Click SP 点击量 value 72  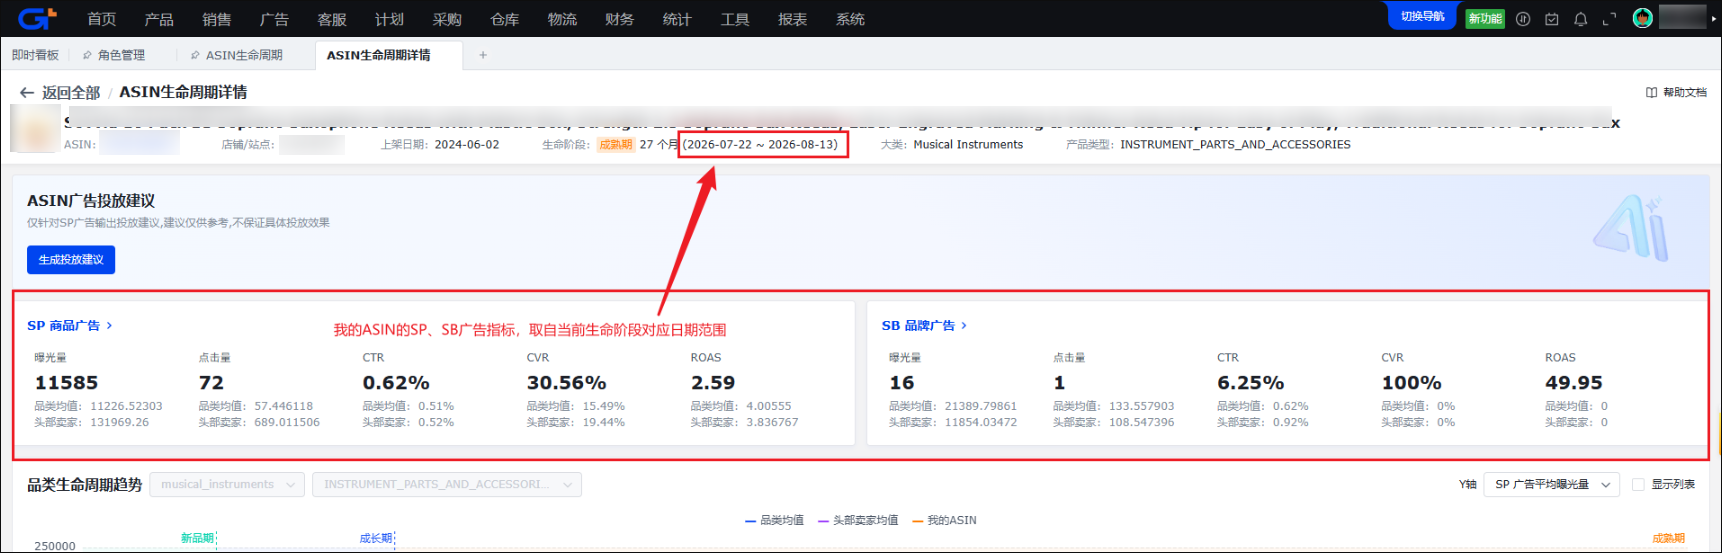pos(211,383)
